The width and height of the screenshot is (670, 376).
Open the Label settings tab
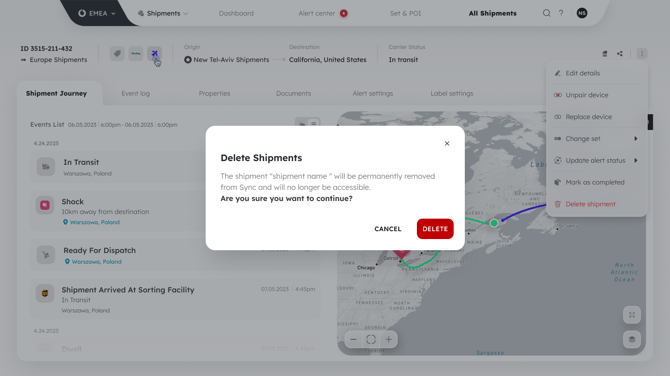[452, 93]
